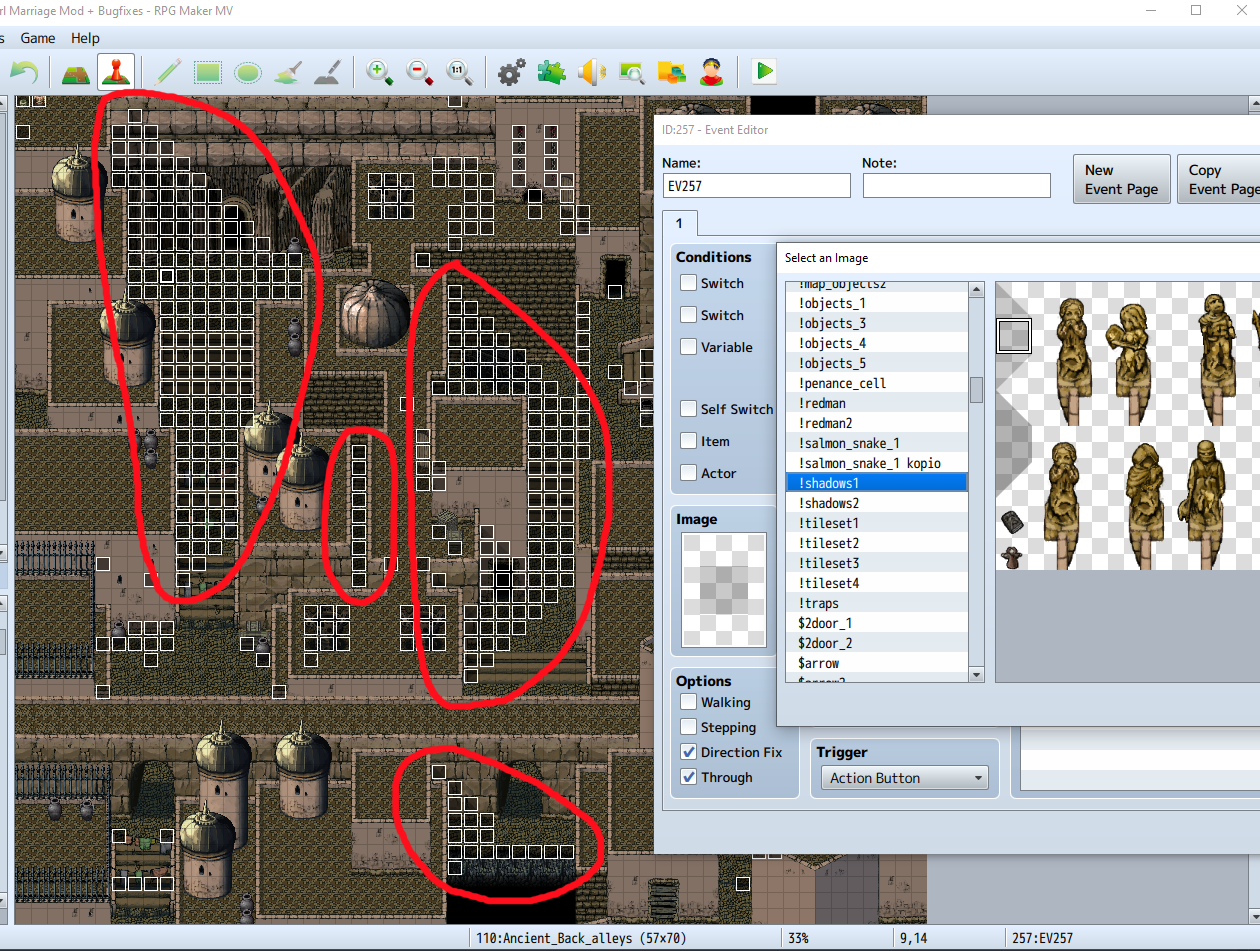Open the Trigger dropdown
This screenshot has height=951, width=1260.
(x=904, y=778)
